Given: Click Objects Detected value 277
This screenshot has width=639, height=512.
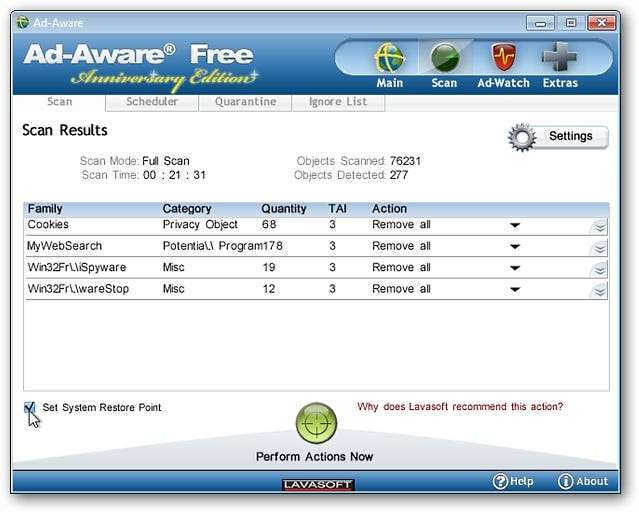Looking at the screenshot, I should coord(399,175).
